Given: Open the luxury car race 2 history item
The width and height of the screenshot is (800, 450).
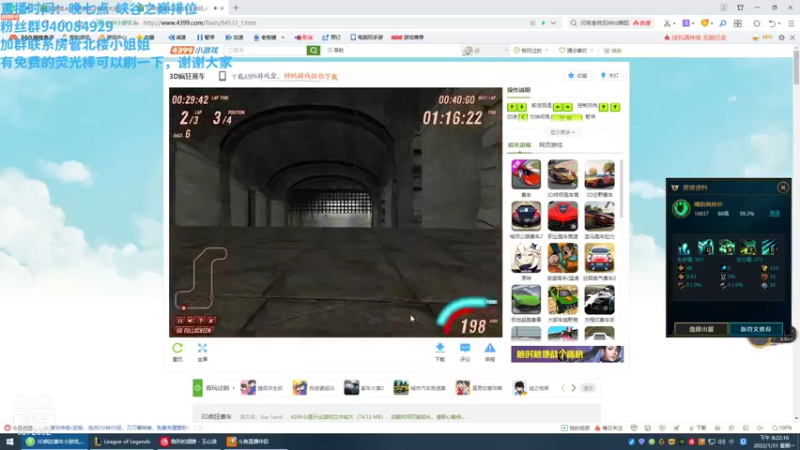Looking at the screenshot, I should point(364,388).
